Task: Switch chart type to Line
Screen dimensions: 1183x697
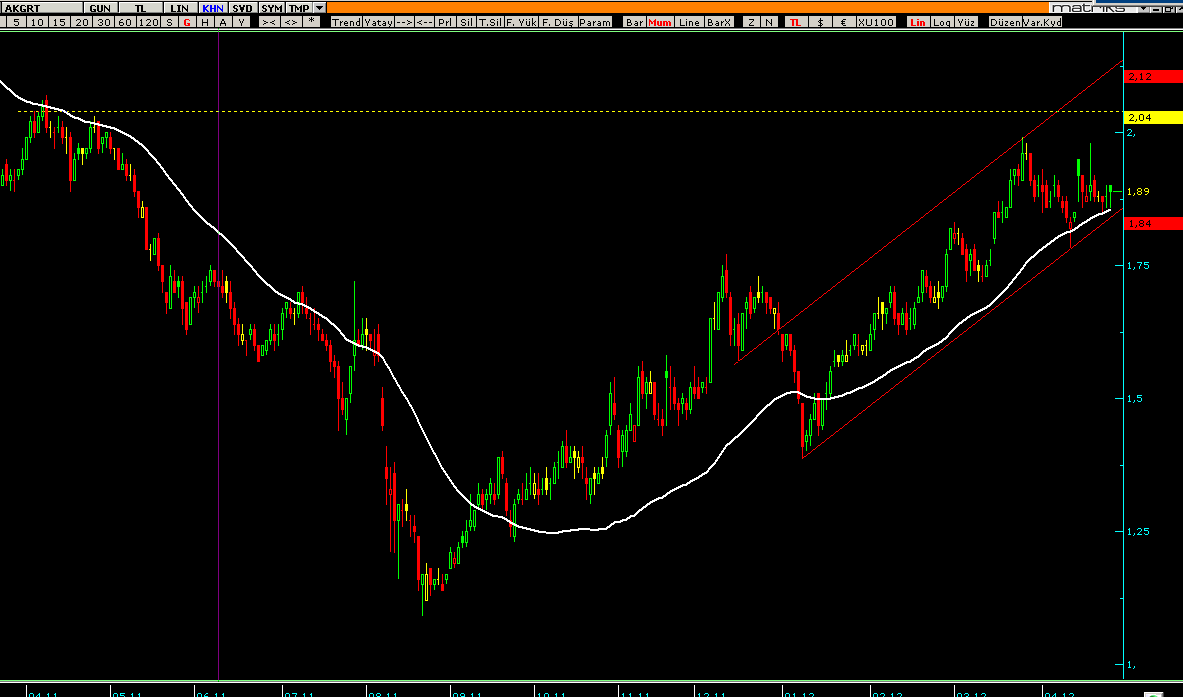Action: click(x=689, y=22)
